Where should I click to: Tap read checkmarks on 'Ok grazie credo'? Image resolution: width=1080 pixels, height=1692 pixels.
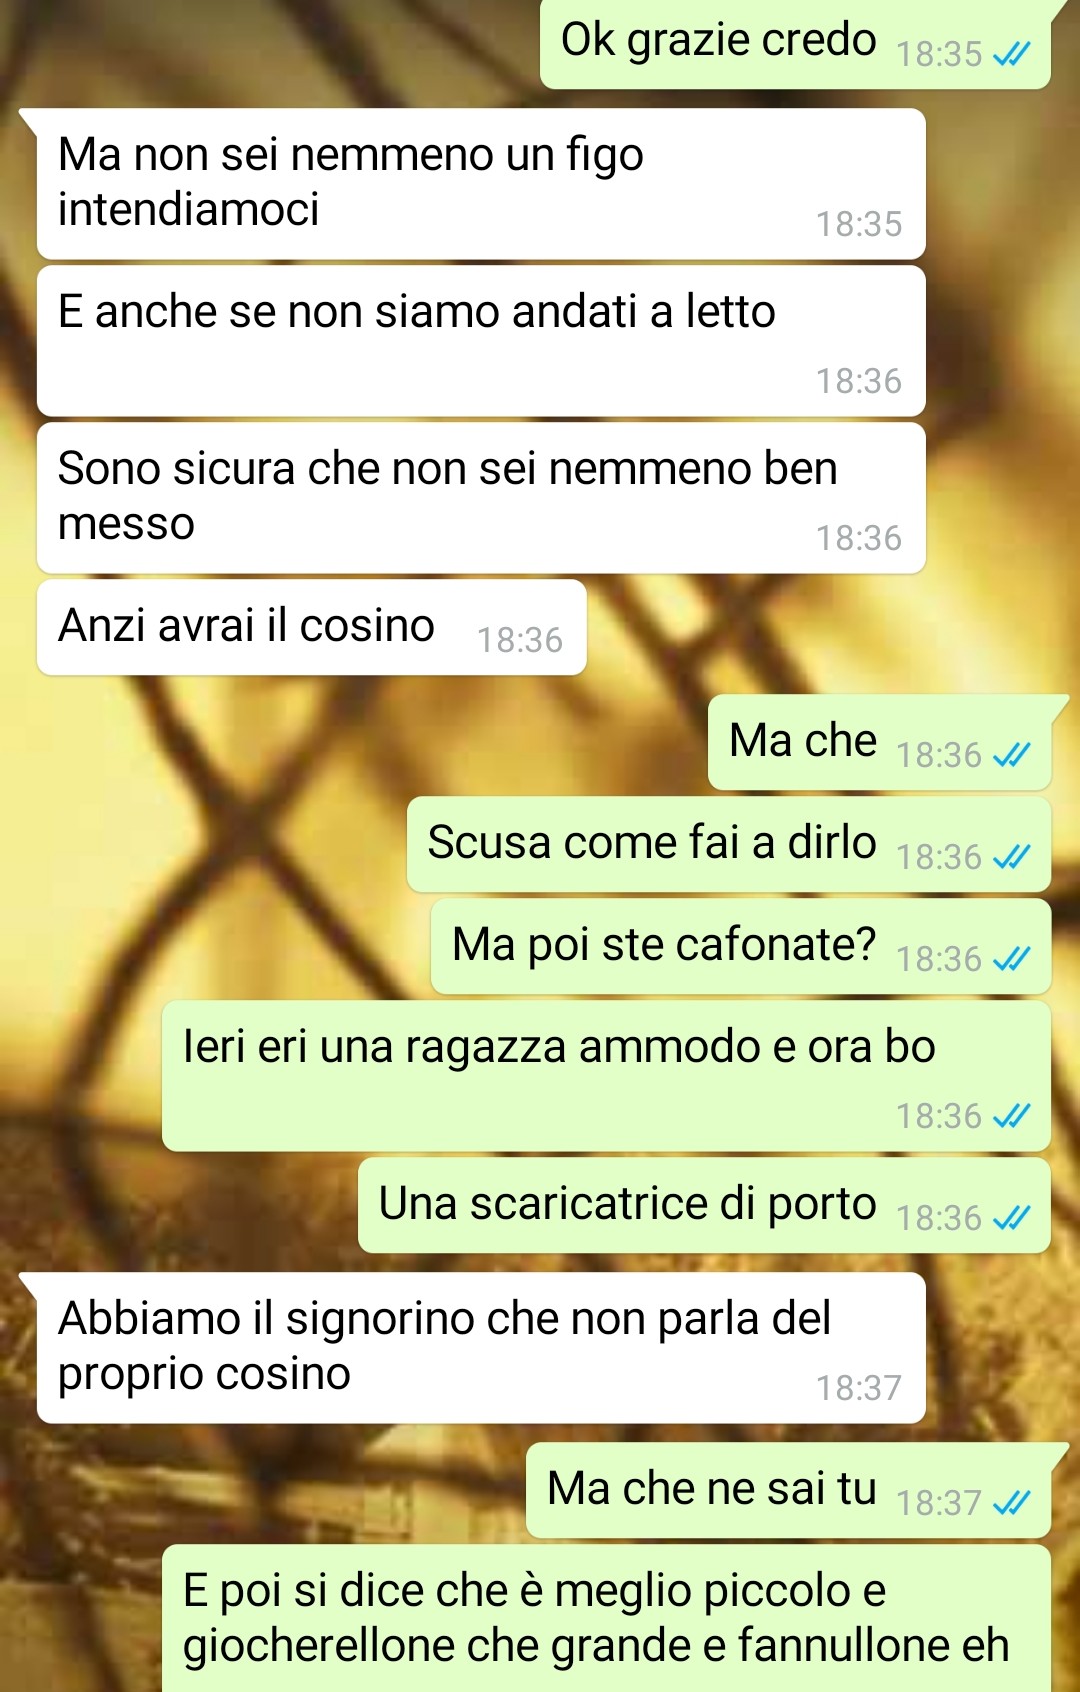[x=1011, y=54]
